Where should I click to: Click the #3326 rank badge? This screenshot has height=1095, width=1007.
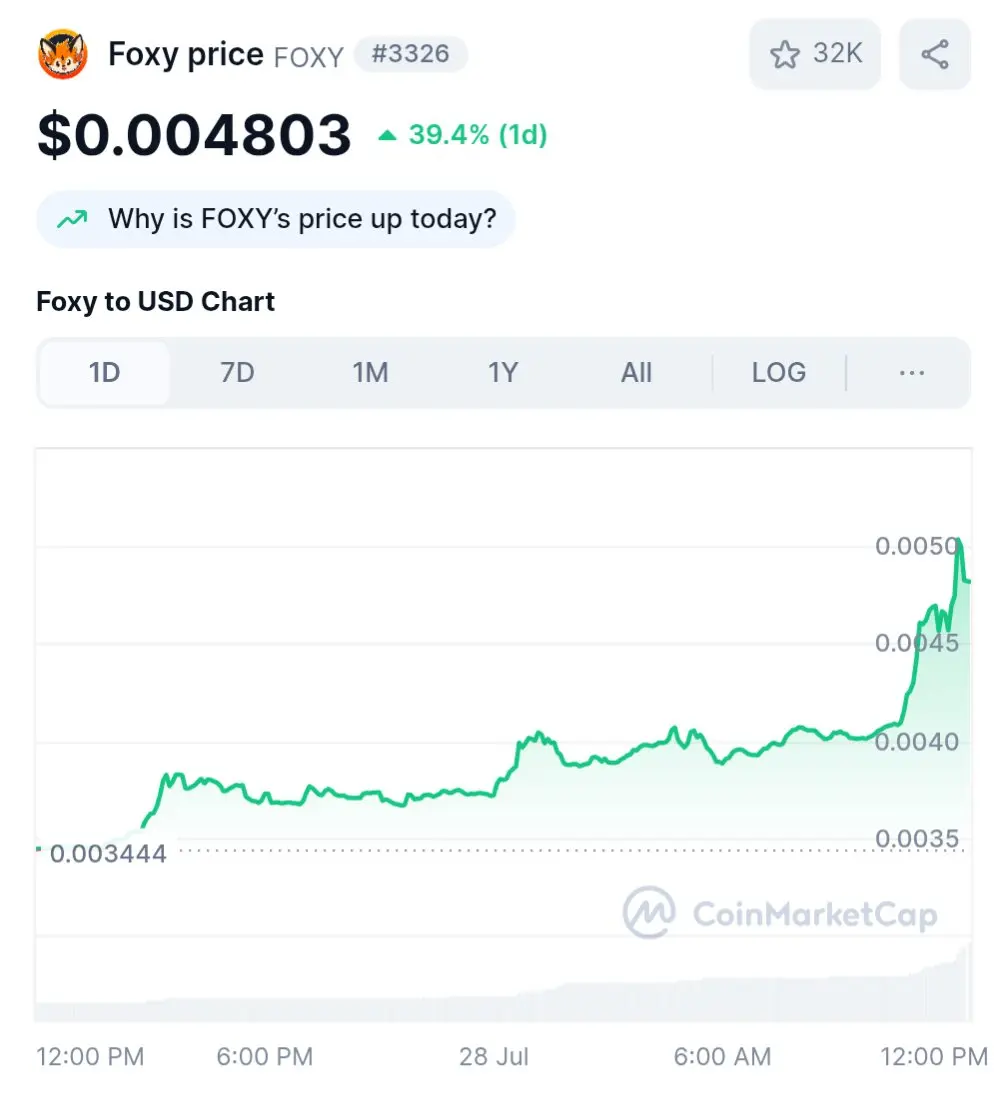[411, 54]
